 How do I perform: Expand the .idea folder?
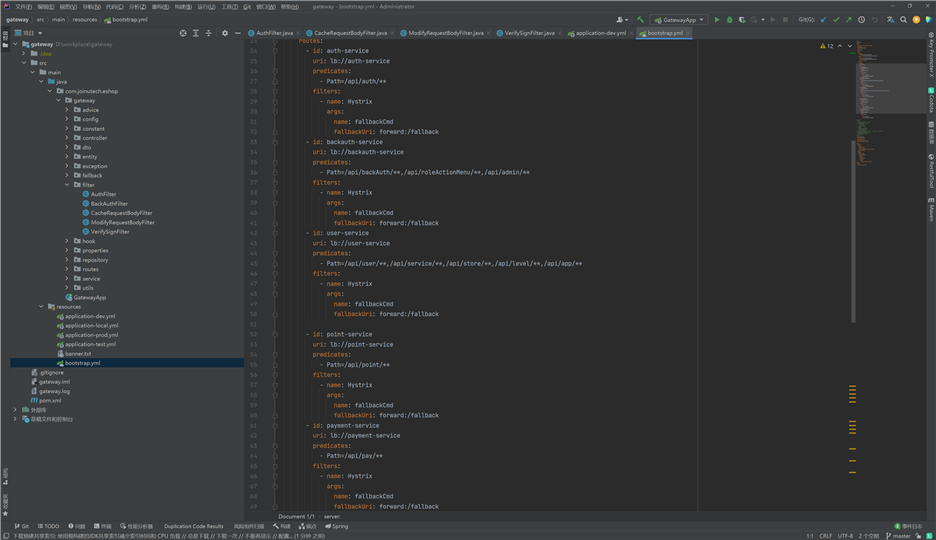pyautogui.click(x=24, y=54)
